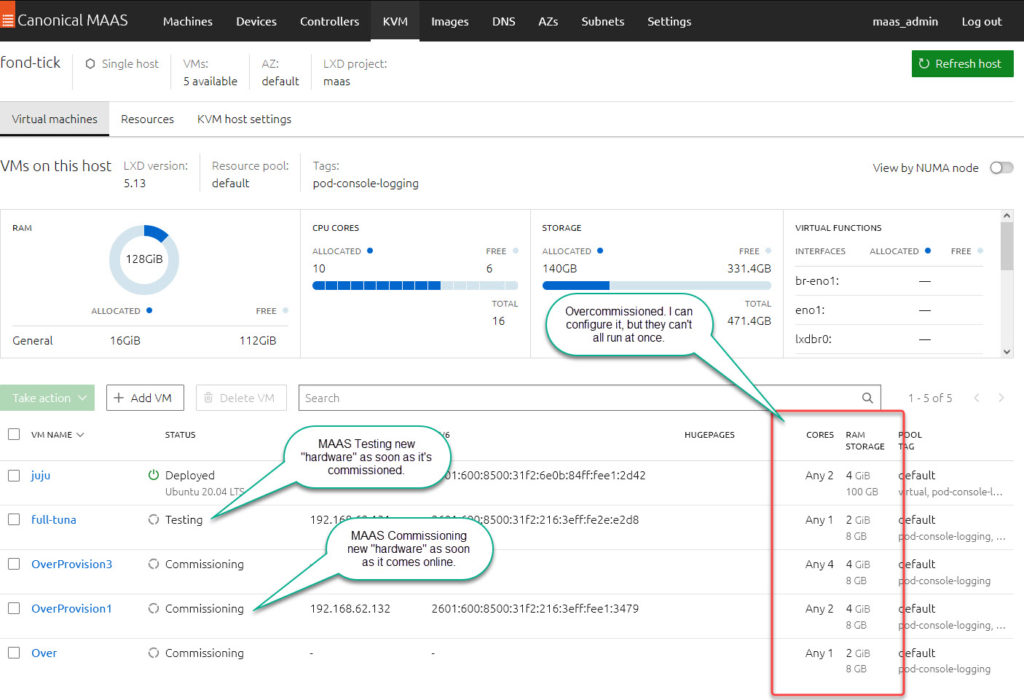The width and height of the screenshot is (1024, 700).
Task: Click the Storage allocation bar
Action: pyautogui.click(x=656, y=285)
